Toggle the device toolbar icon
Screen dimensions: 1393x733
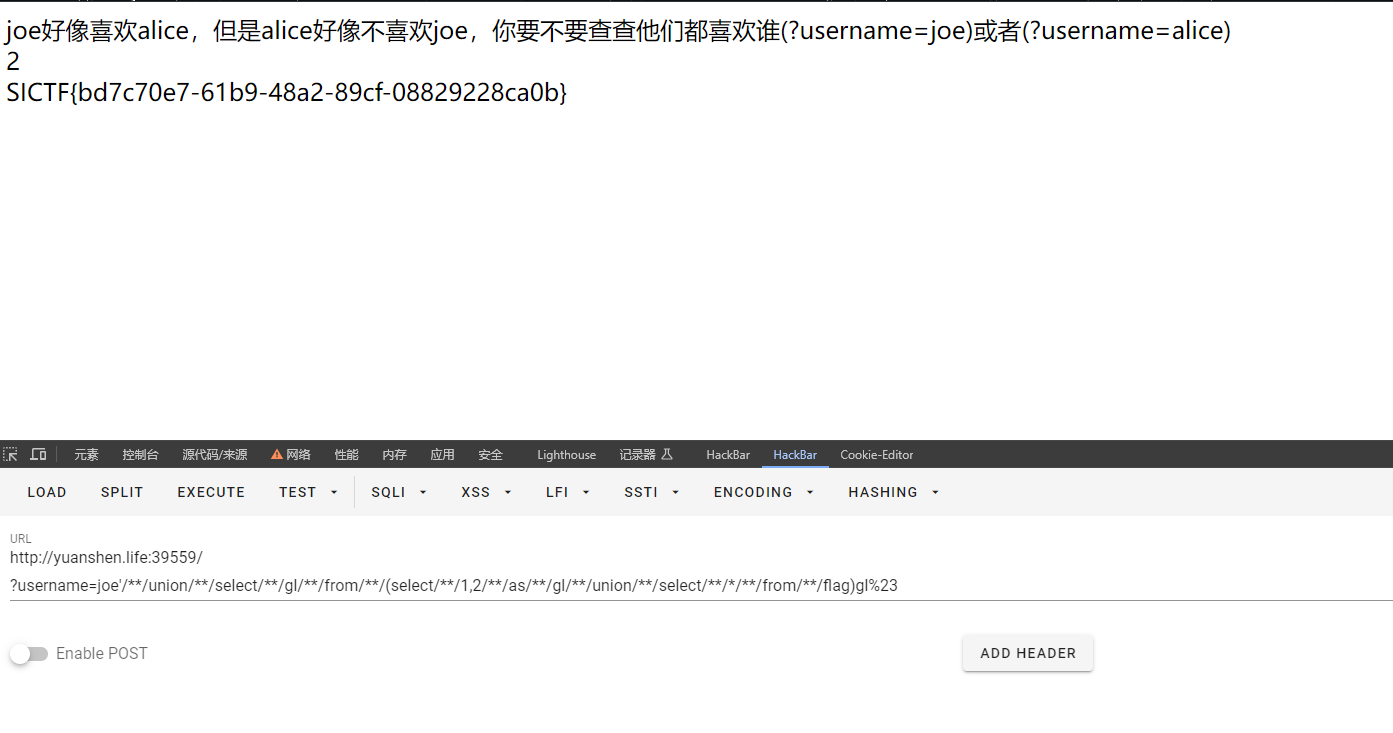click(x=38, y=454)
